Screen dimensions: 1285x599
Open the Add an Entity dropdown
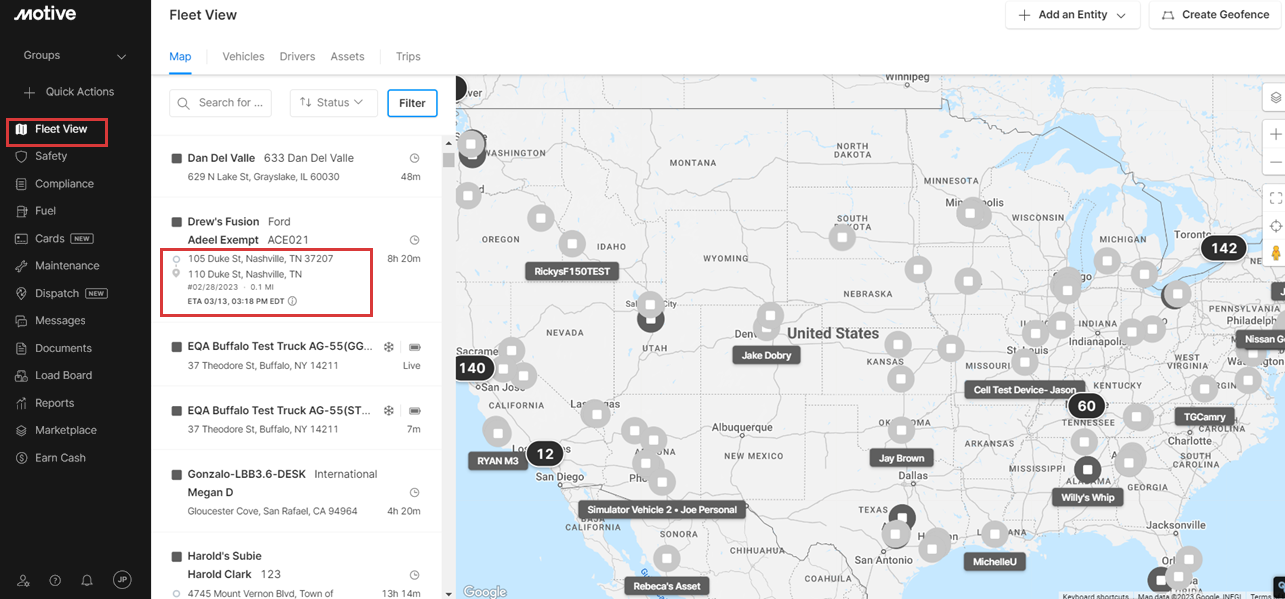pyautogui.click(x=1072, y=15)
